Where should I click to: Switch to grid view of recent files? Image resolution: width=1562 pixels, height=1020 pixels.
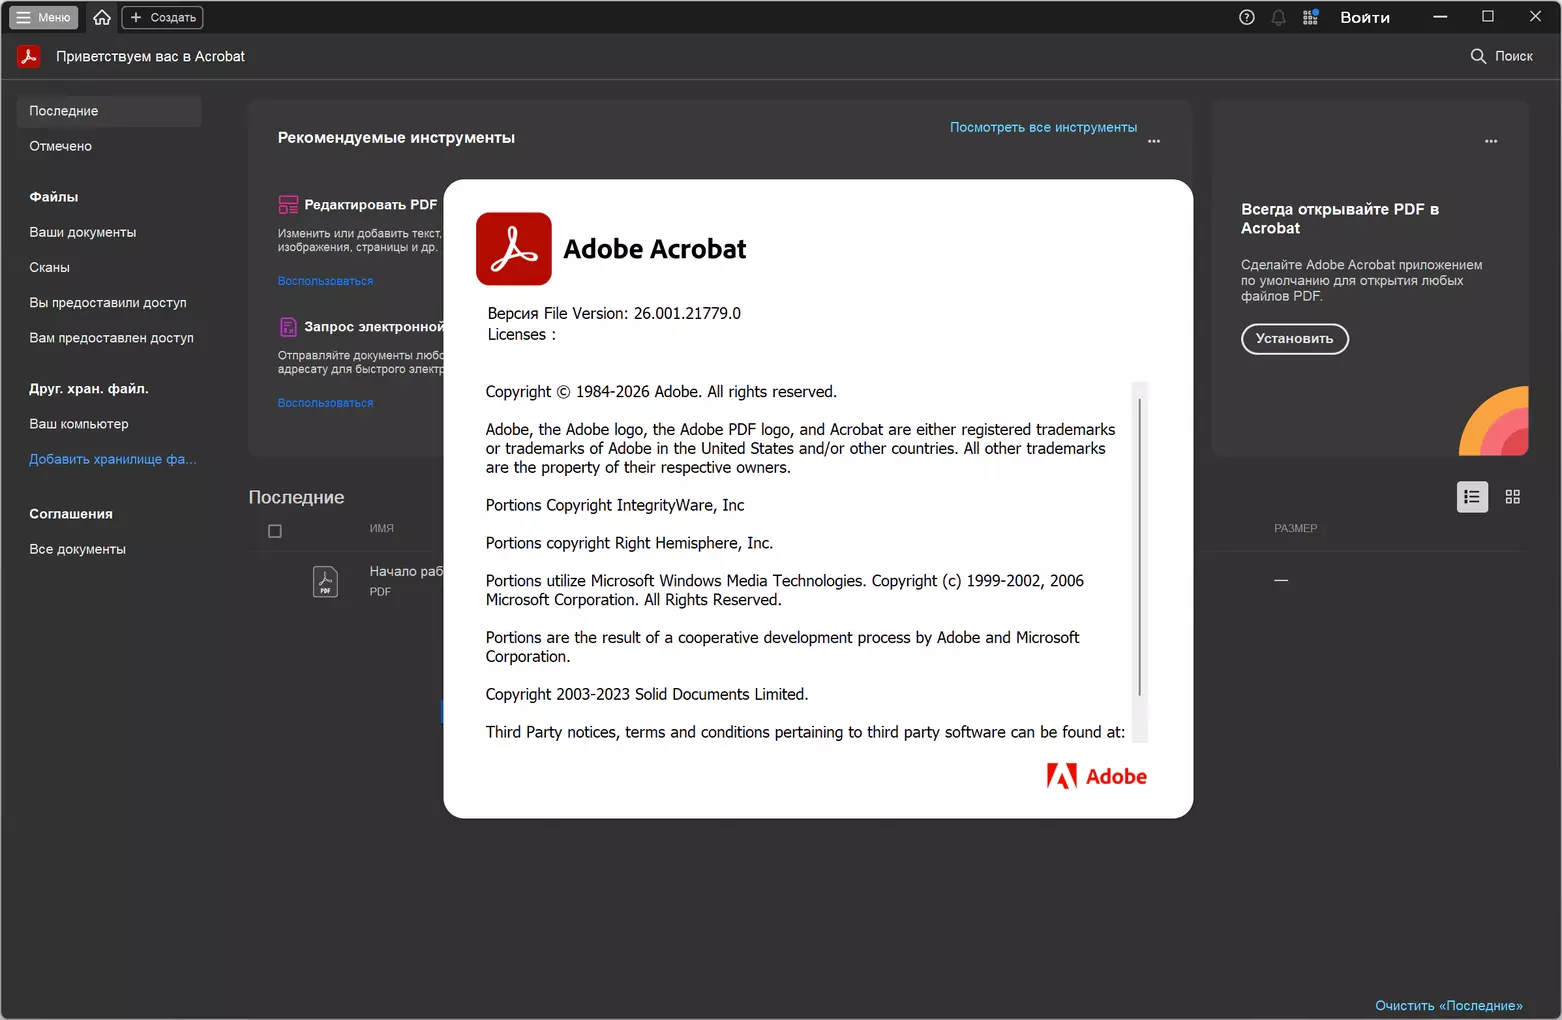(x=1513, y=497)
